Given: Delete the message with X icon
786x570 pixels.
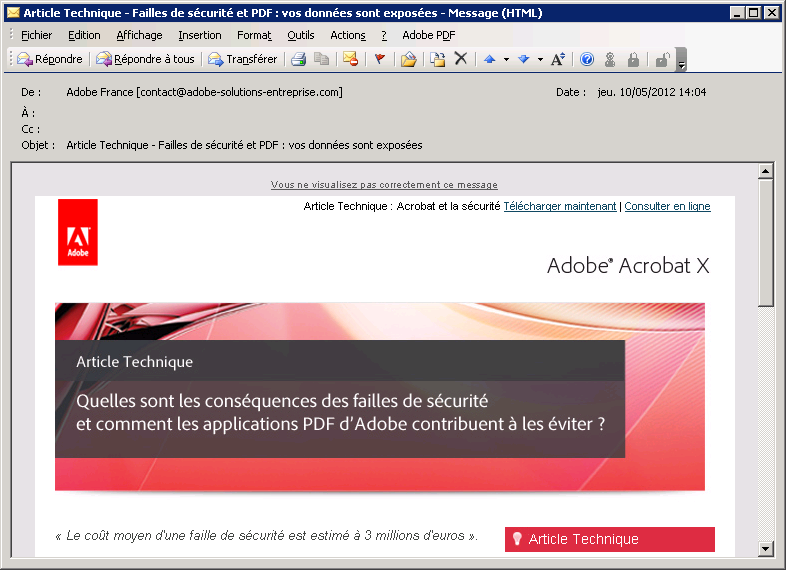Looking at the screenshot, I should click(461, 59).
